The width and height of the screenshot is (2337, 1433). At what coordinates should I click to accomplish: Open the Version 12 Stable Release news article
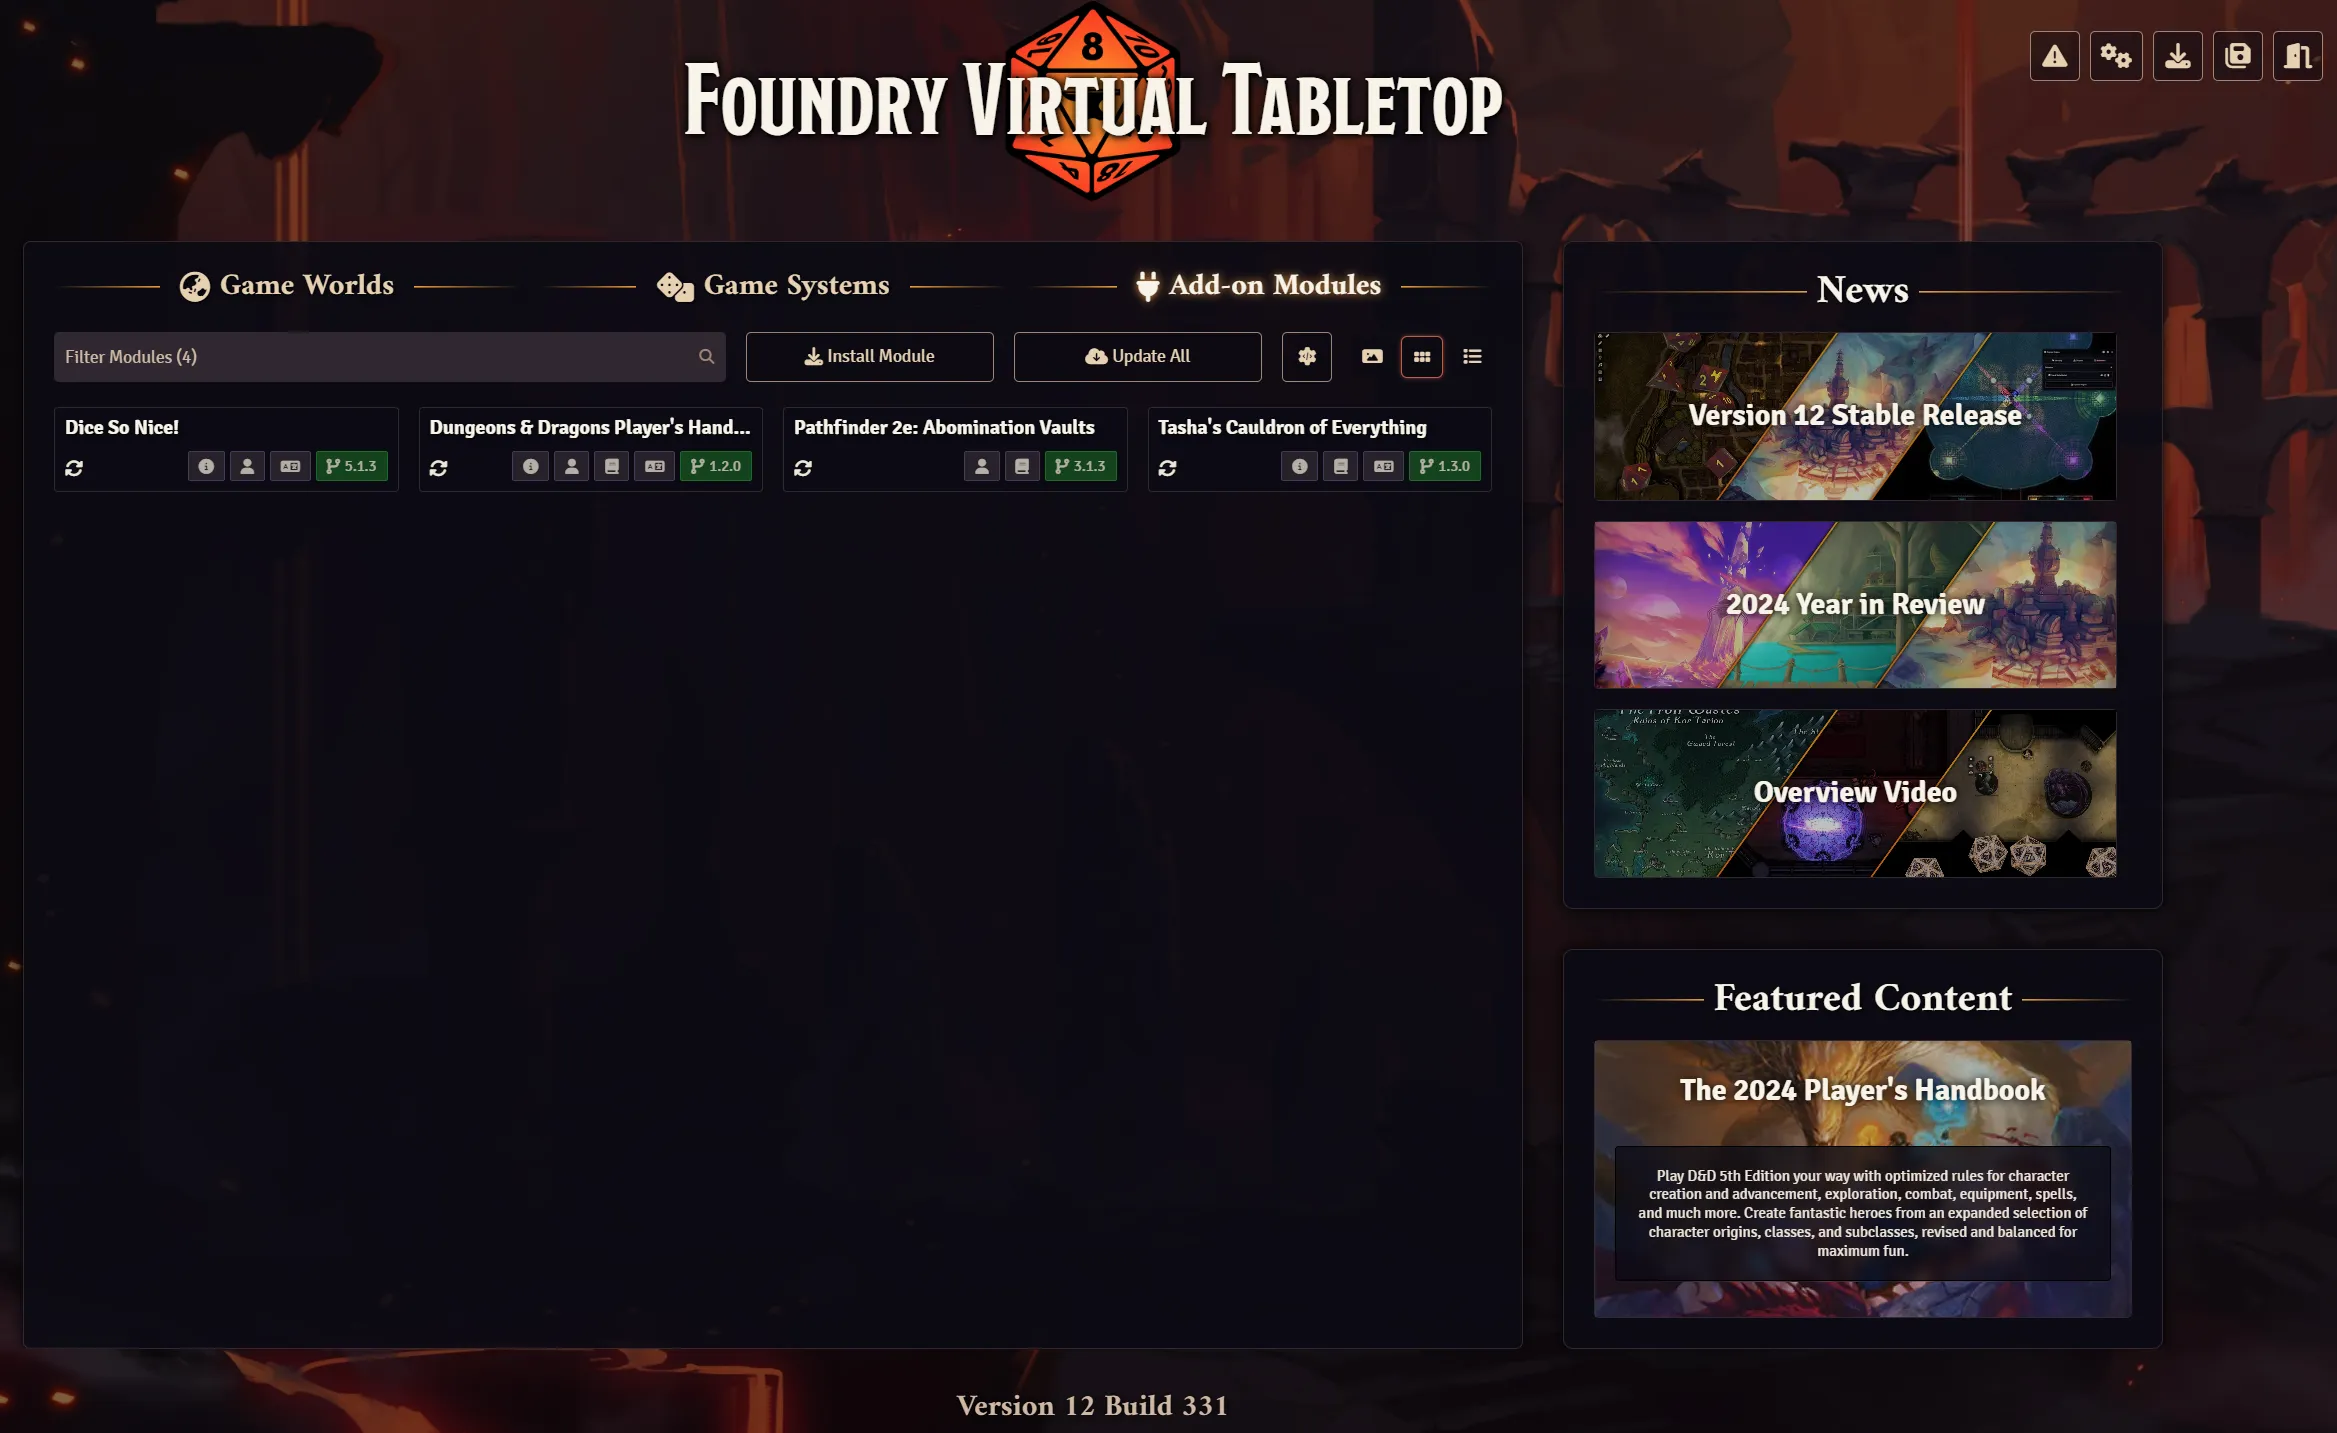[1856, 414]
